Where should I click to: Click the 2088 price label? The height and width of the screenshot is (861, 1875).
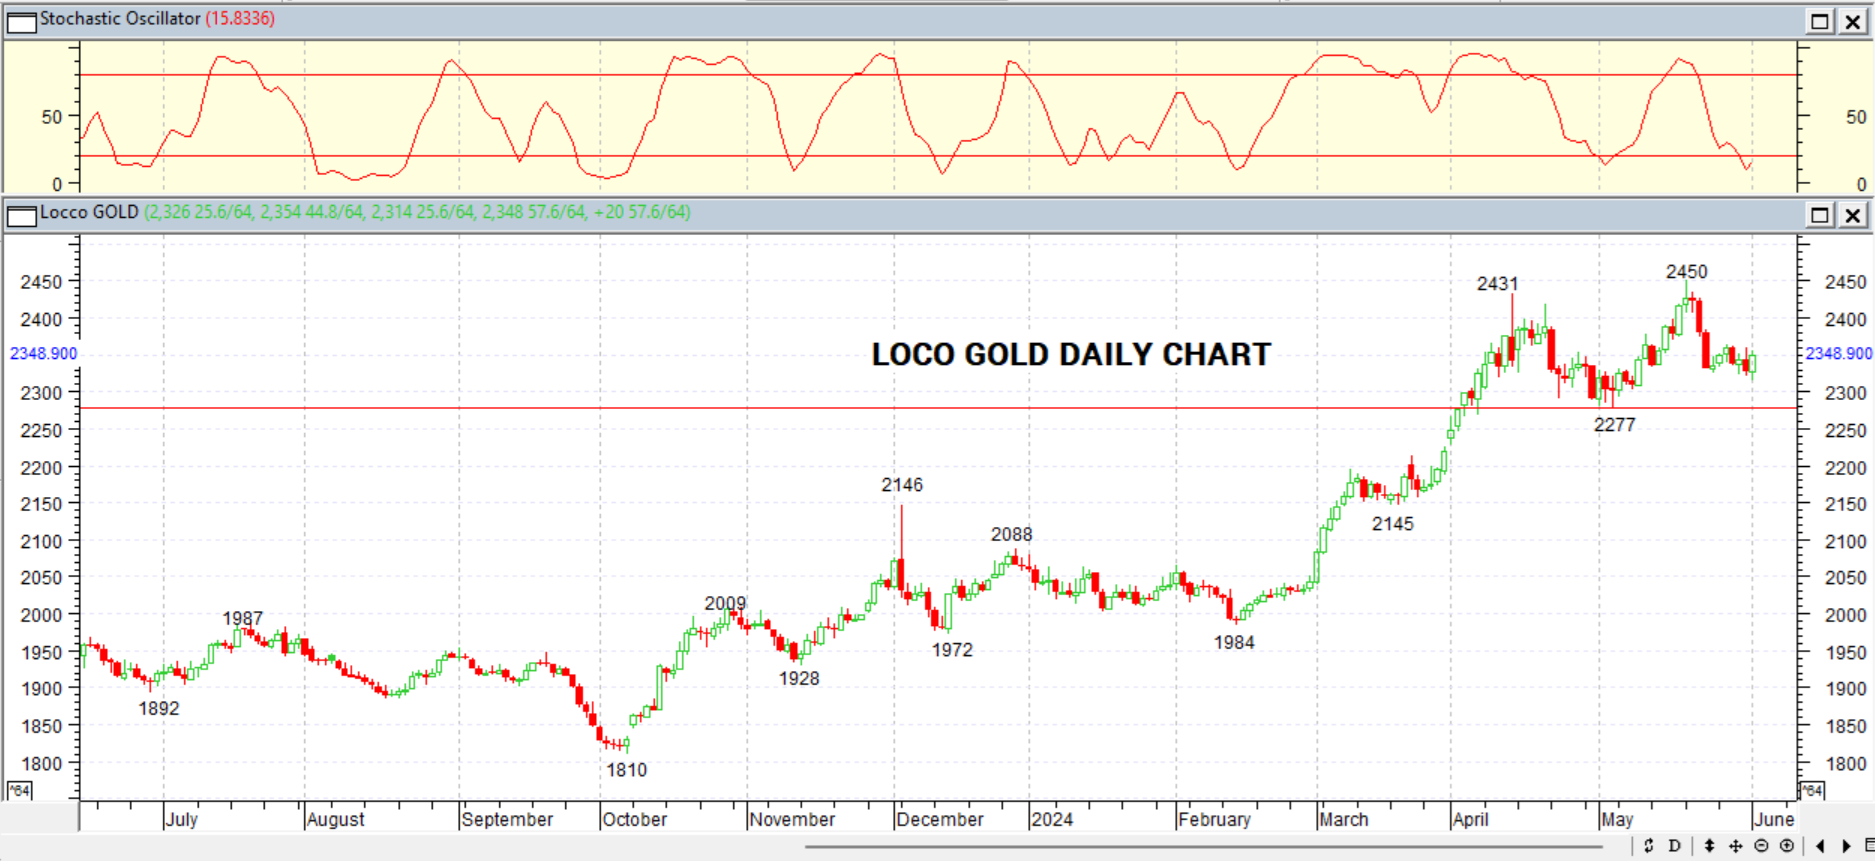[1011, 535]
